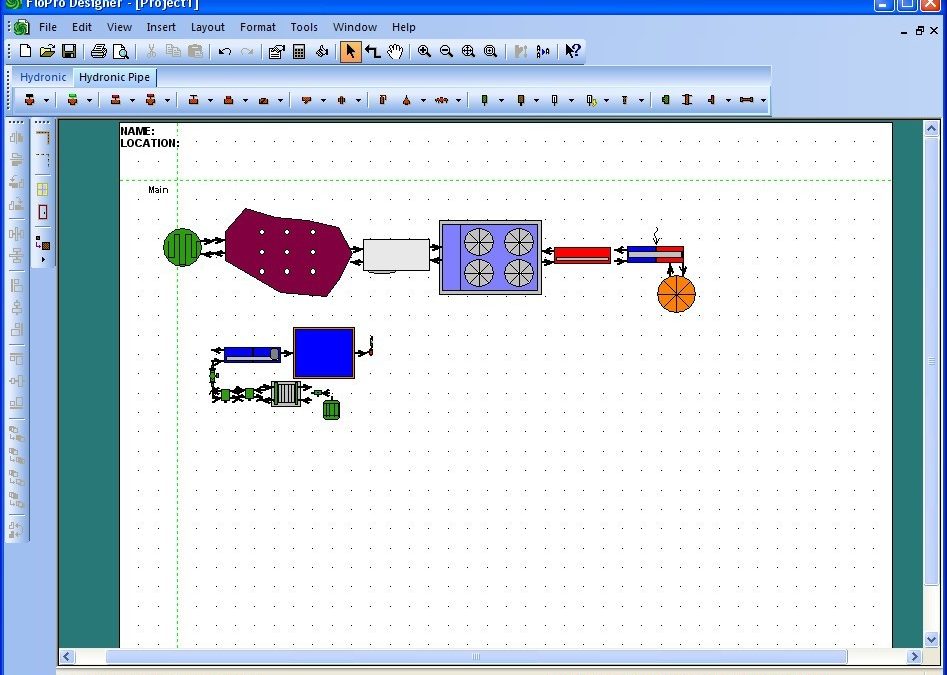This screenshot has width=947, height=675.
Task: Toggle the arrow selection pointer tool
Action: [x=350, y=51]
